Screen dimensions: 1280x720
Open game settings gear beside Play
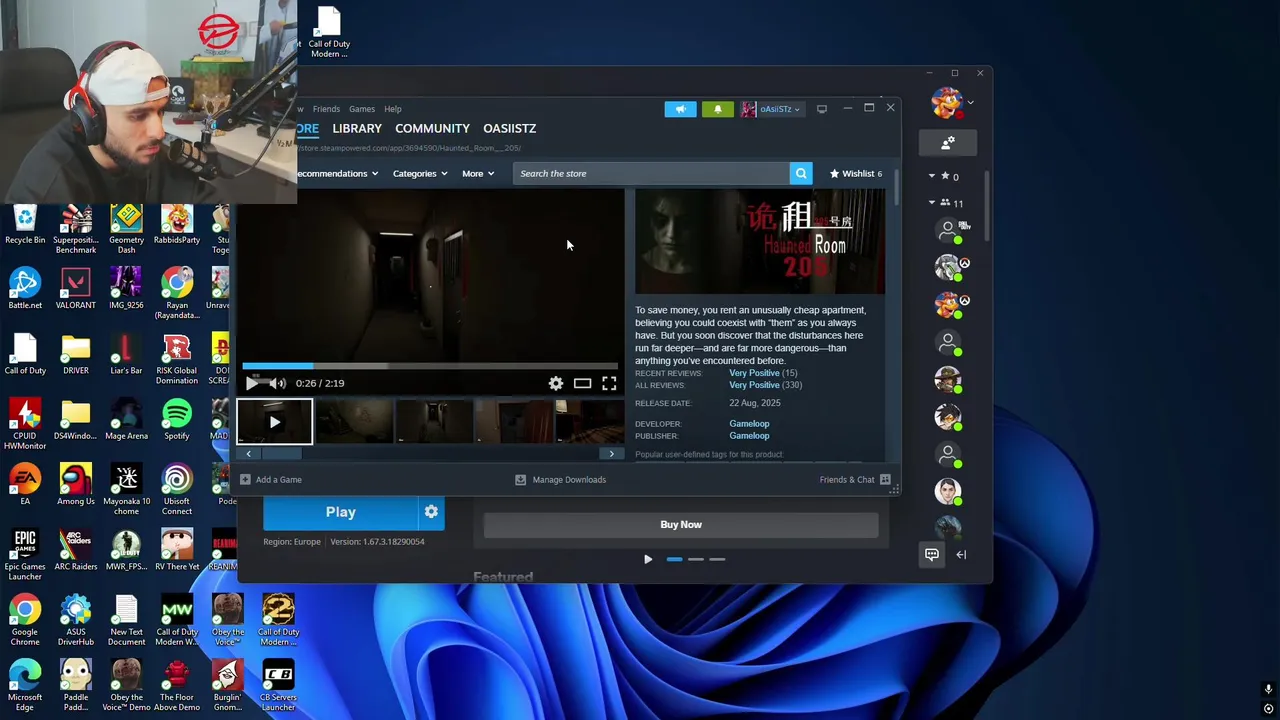pos(431,512)
